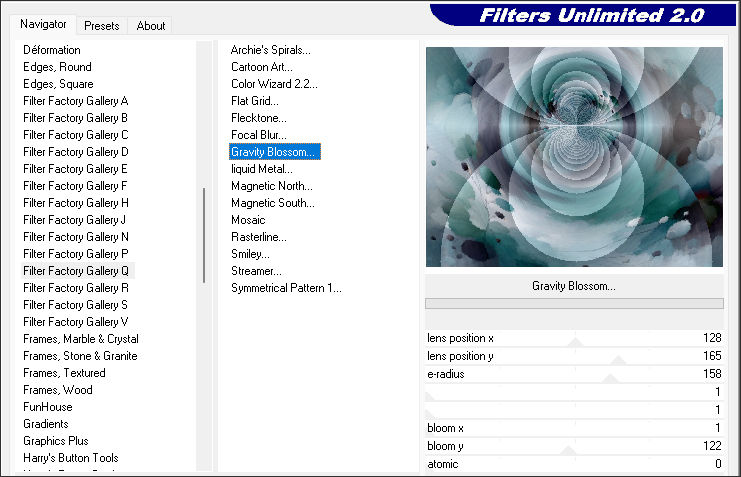Screen dimensions: 741x477
Task: Click the Gravity Blossom title button
Action: click(x=573, y=286)
